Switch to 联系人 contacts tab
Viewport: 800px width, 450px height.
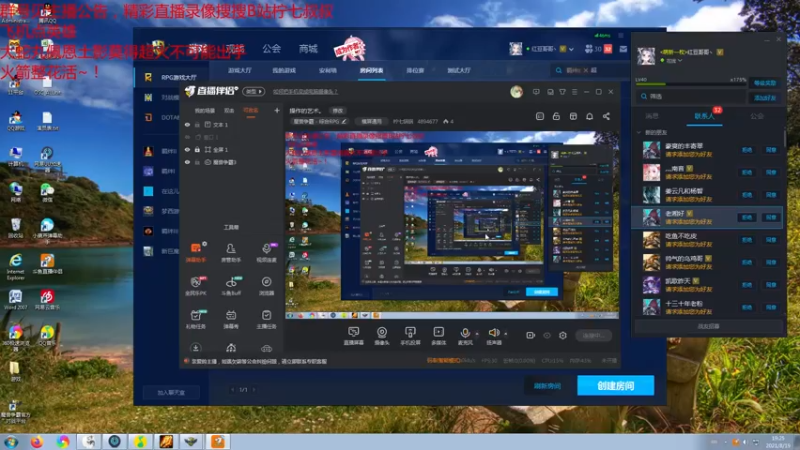pos(704,116)
